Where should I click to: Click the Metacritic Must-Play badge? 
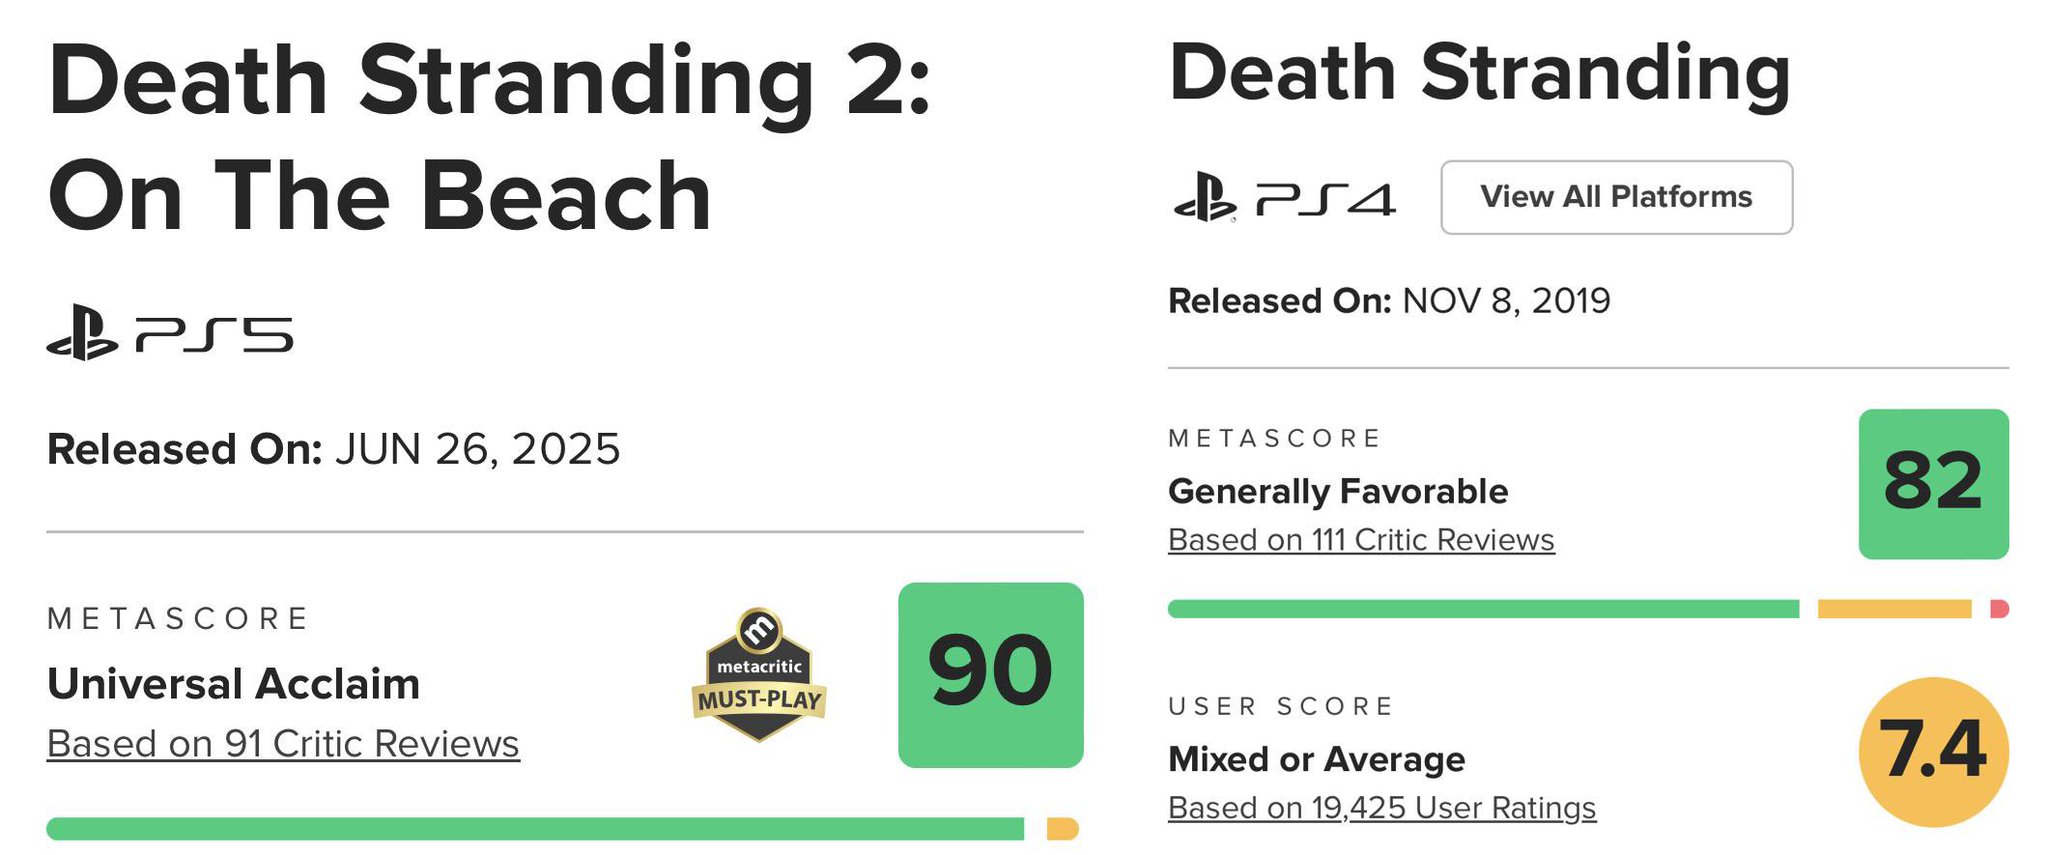(x=759, y=675)
